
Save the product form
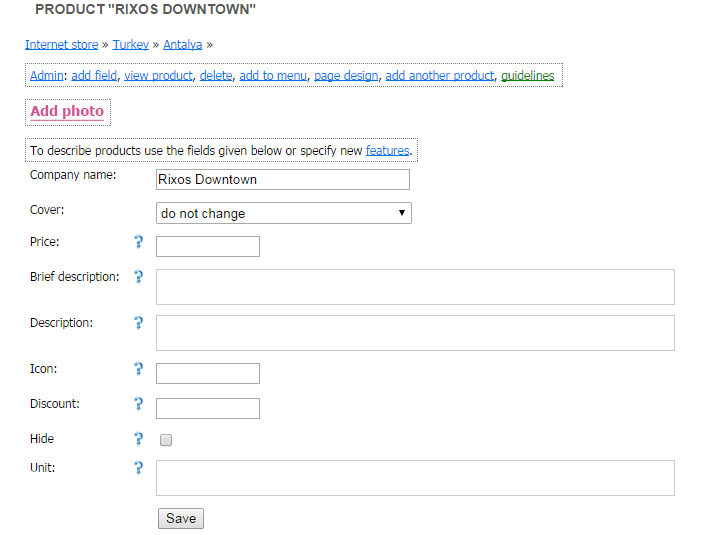pos(181,518)
